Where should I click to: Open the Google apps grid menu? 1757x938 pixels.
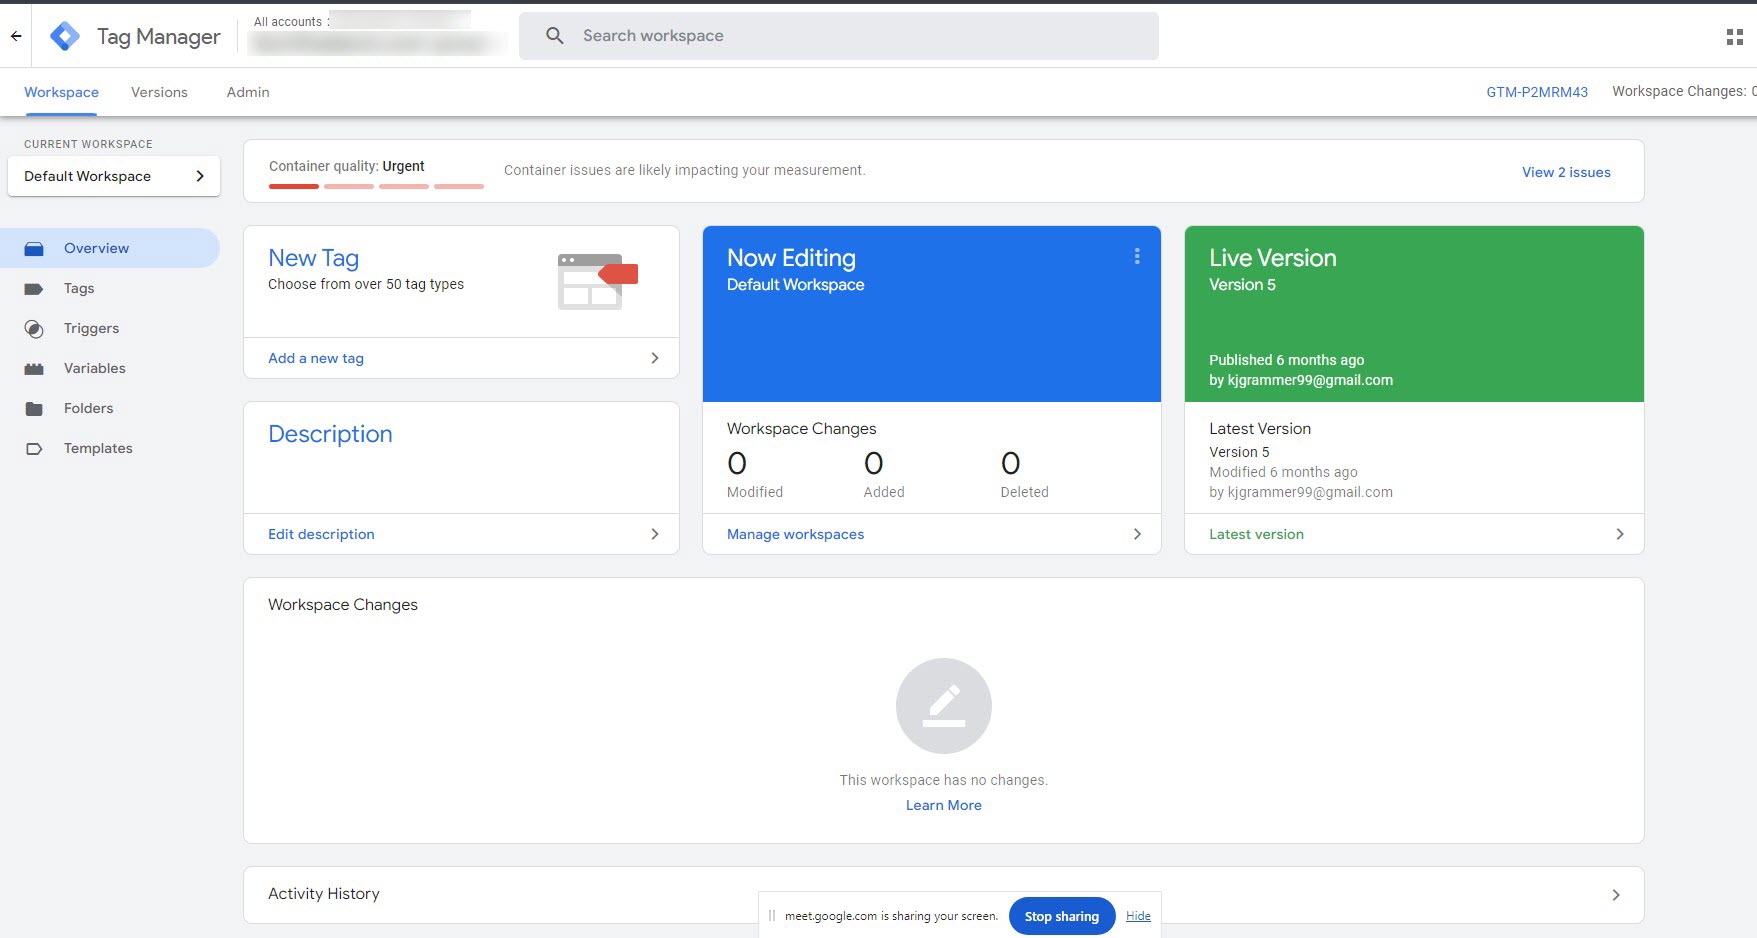pos(1734,36)
